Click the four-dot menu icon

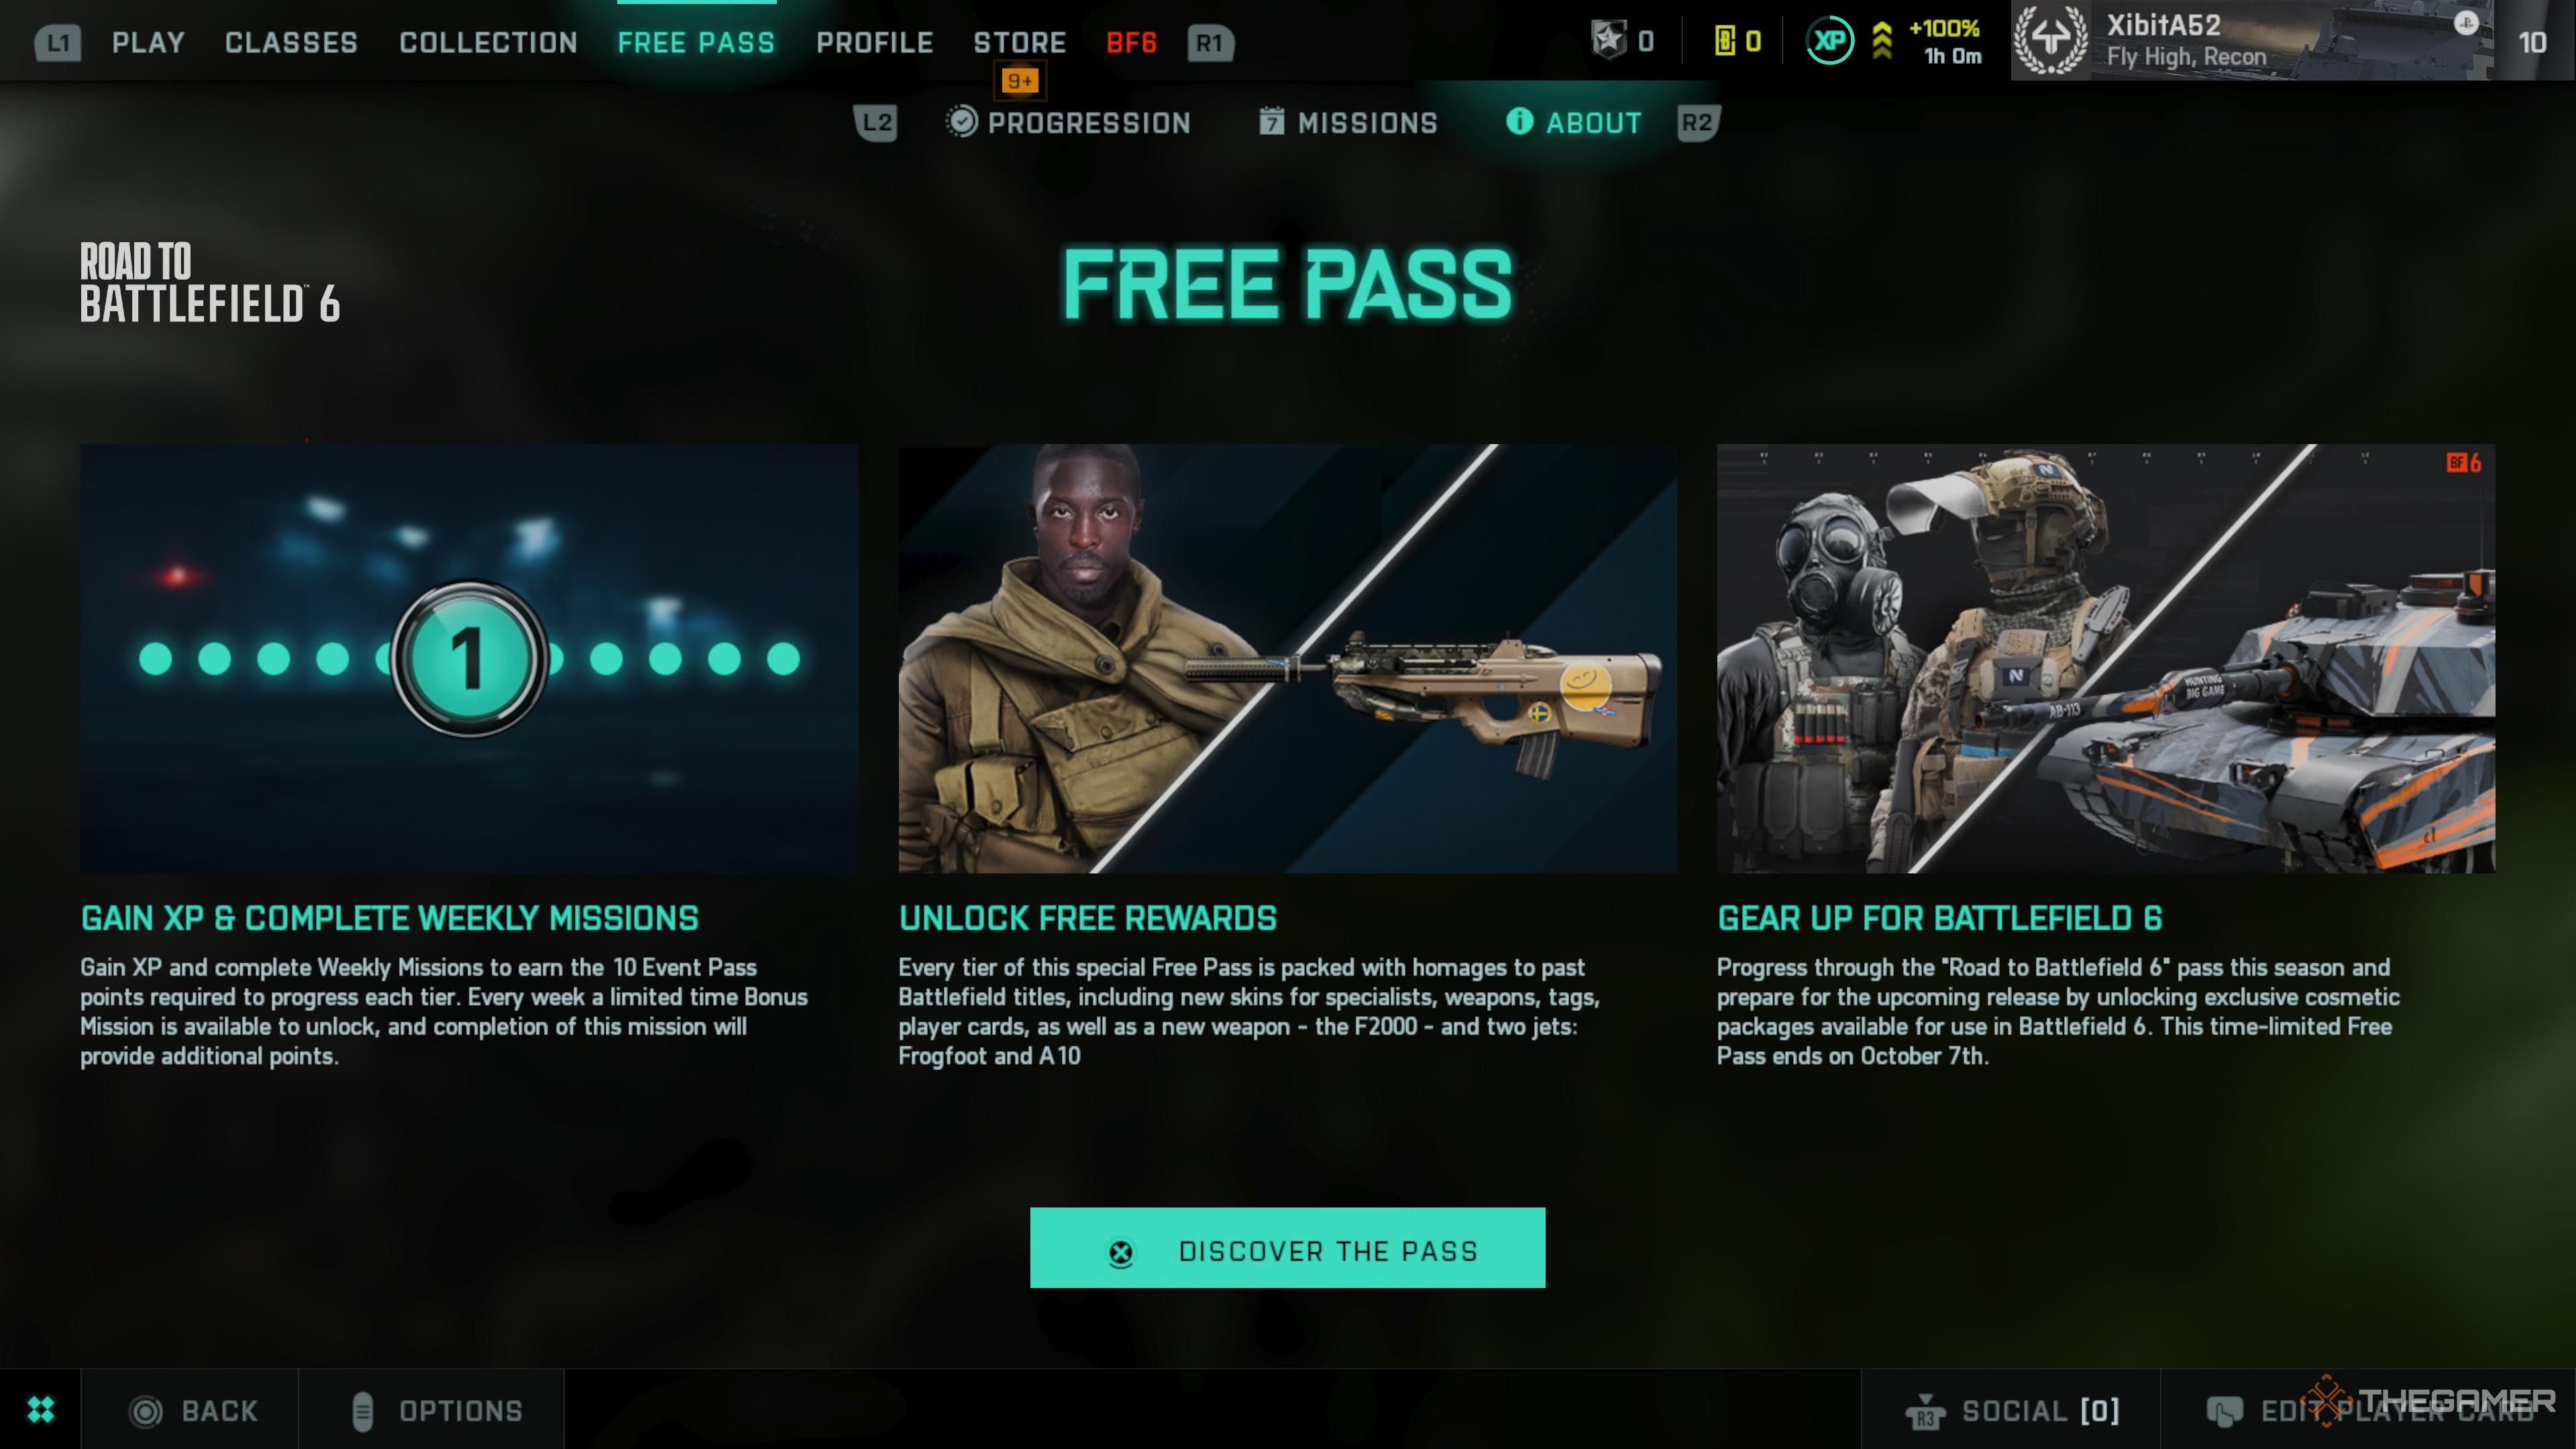41,1410
